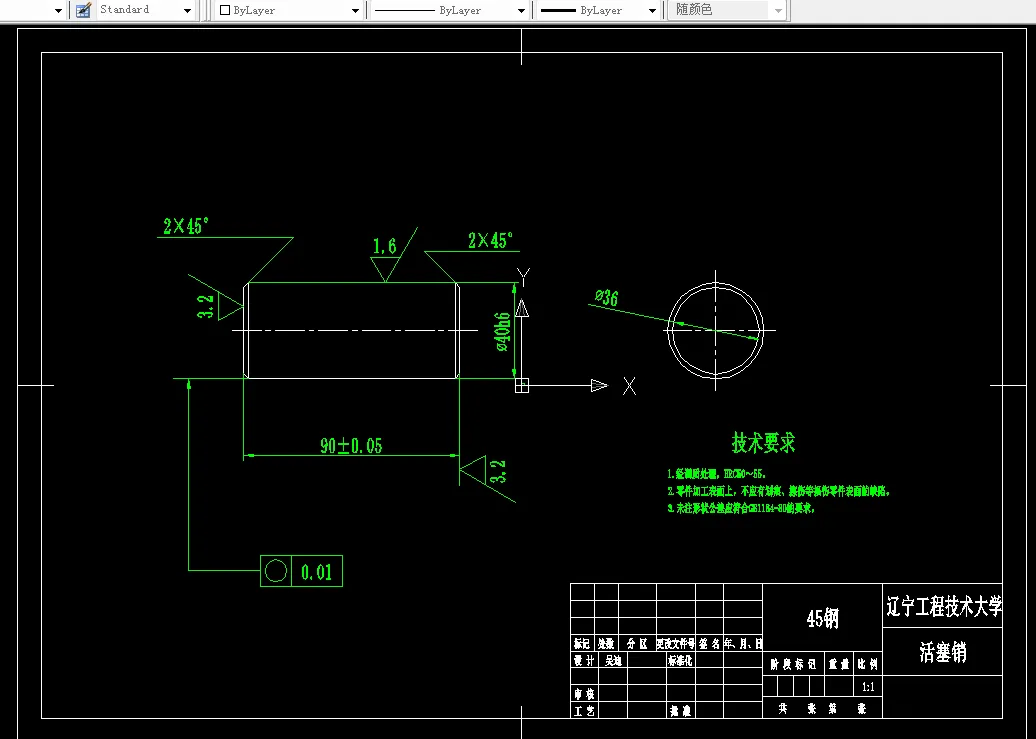This screenshot has height=739, width=1036.
Task: Select the 1.6 surface roughness value
Action: pos(385,247)
